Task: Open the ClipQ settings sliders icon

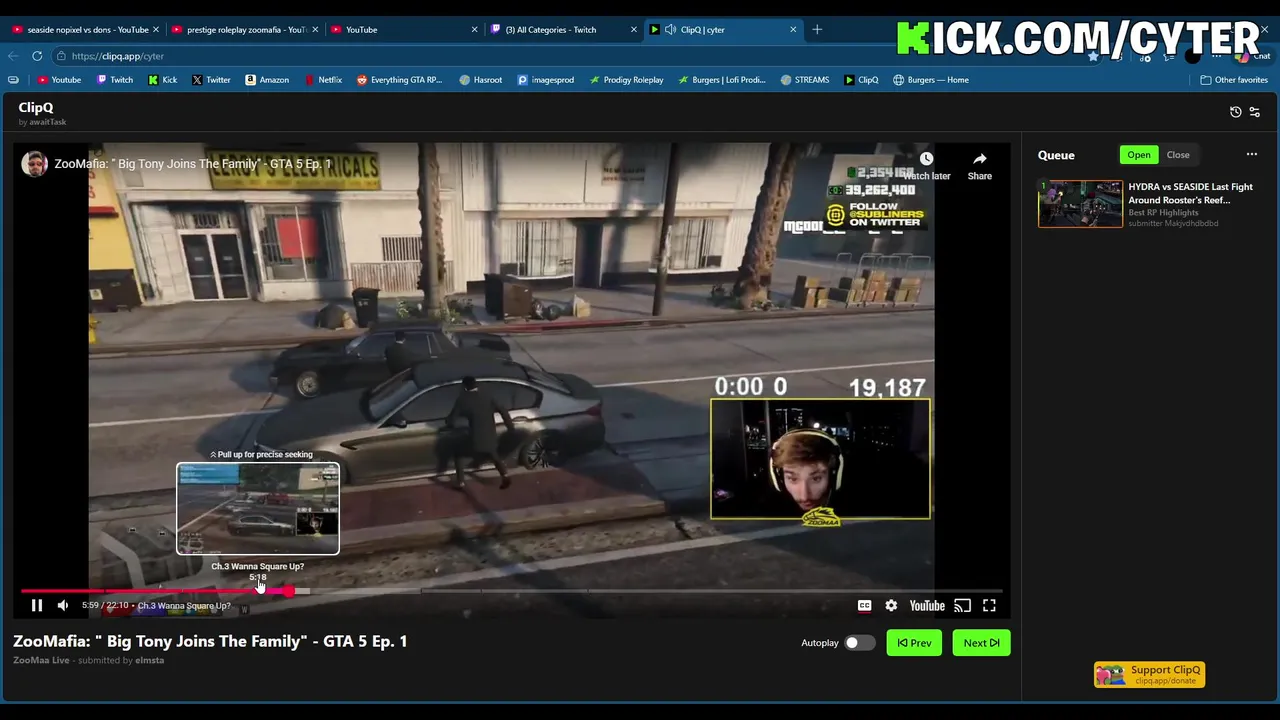Action: [1255, 112]
